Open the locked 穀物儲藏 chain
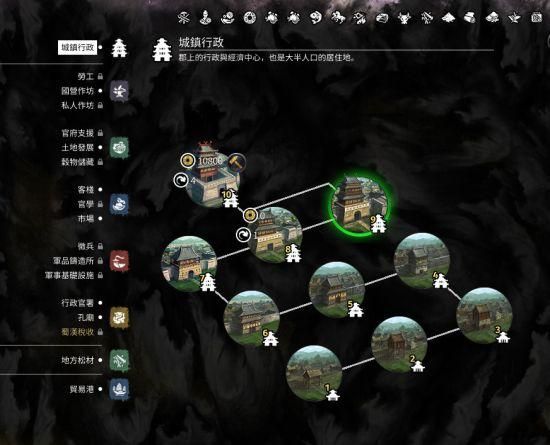550x445 pixels. [78, 162]
